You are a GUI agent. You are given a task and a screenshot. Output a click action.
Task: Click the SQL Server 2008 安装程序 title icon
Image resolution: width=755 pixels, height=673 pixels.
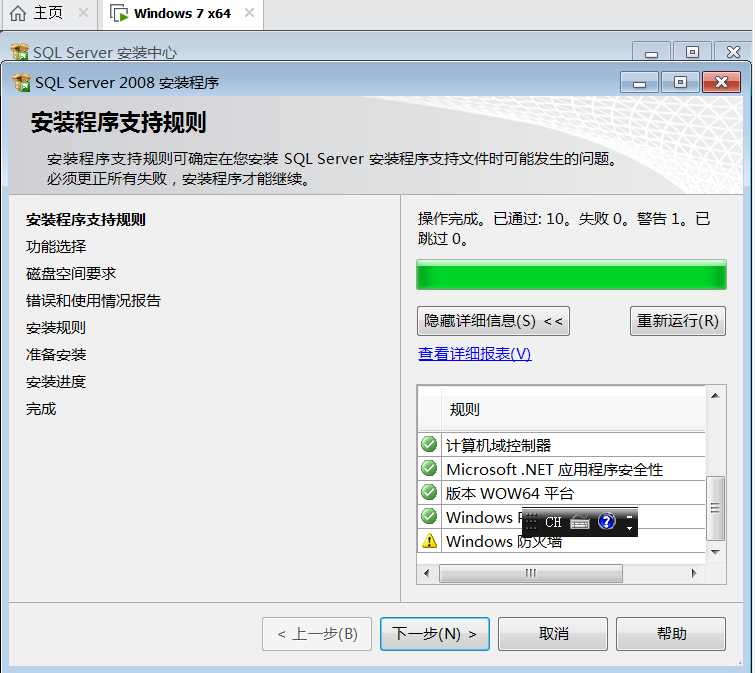tap(22, 83)
